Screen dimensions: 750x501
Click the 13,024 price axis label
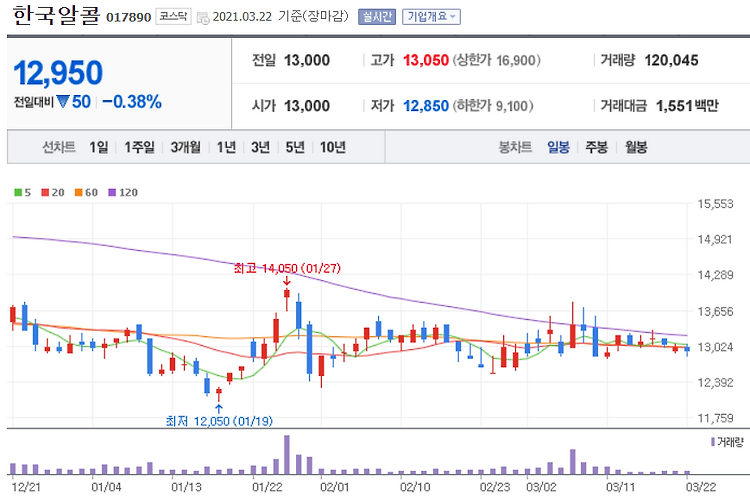click(x=715, y=346)
